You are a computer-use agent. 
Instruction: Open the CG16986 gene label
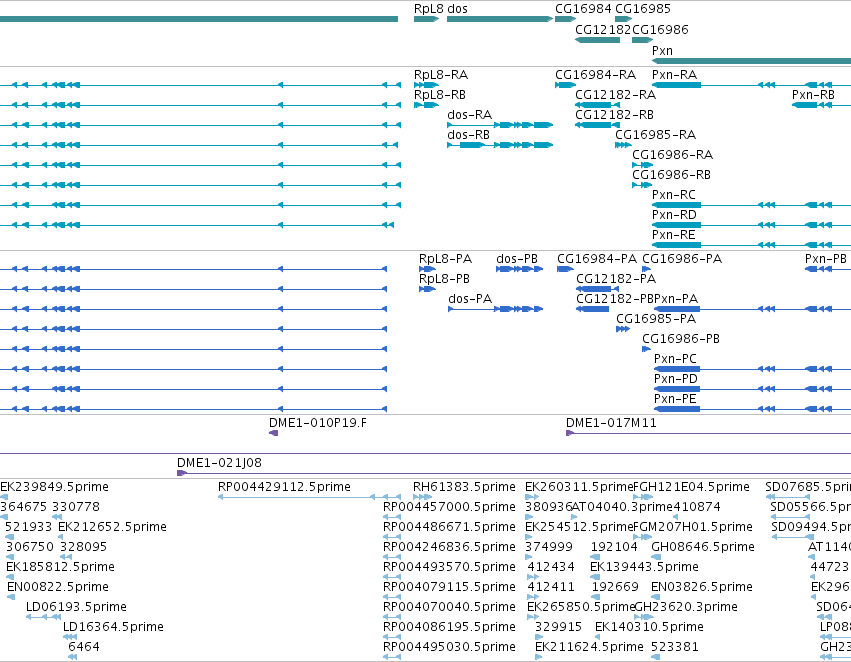(661, 29)
